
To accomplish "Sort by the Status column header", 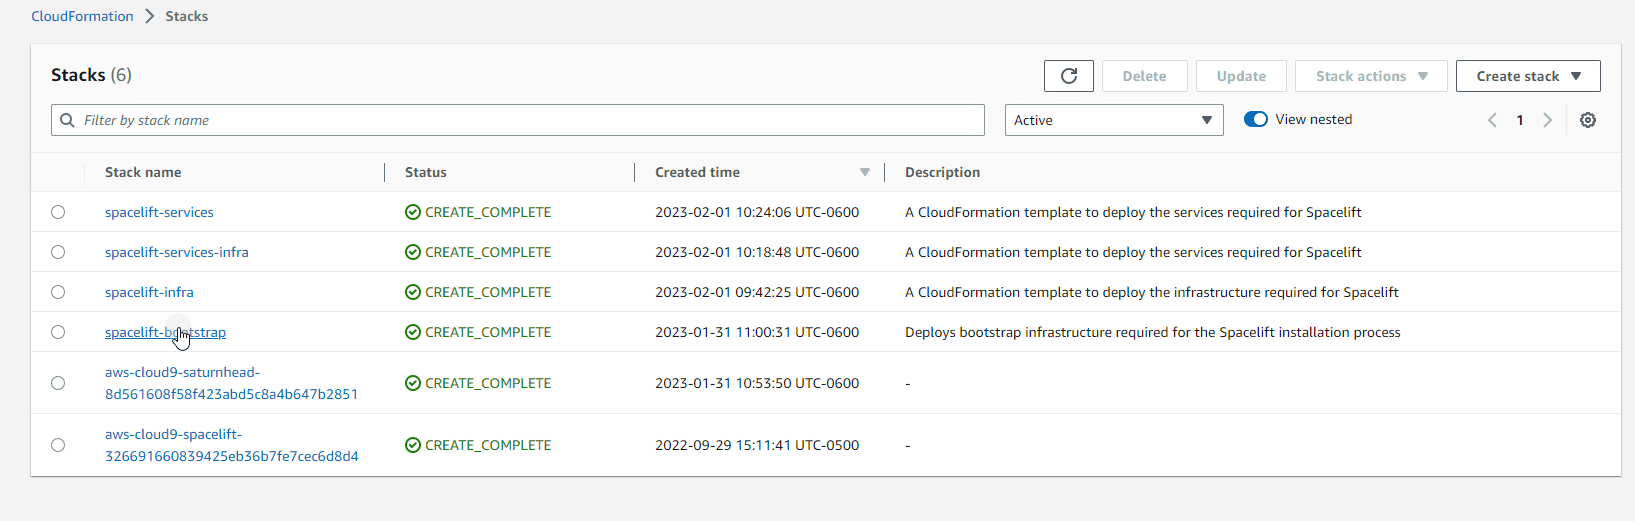I will tap(426, 172).
